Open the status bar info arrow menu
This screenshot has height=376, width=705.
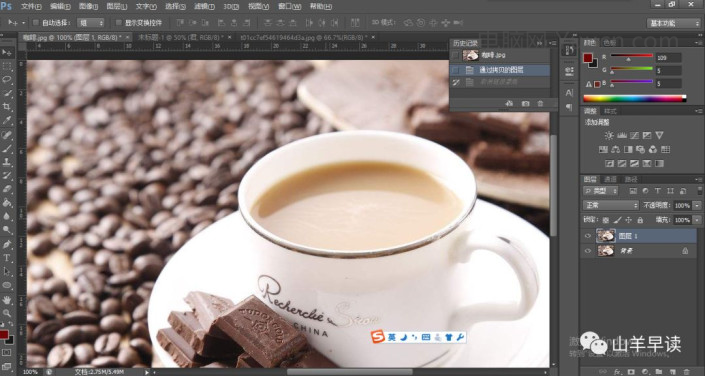[147, 372]
